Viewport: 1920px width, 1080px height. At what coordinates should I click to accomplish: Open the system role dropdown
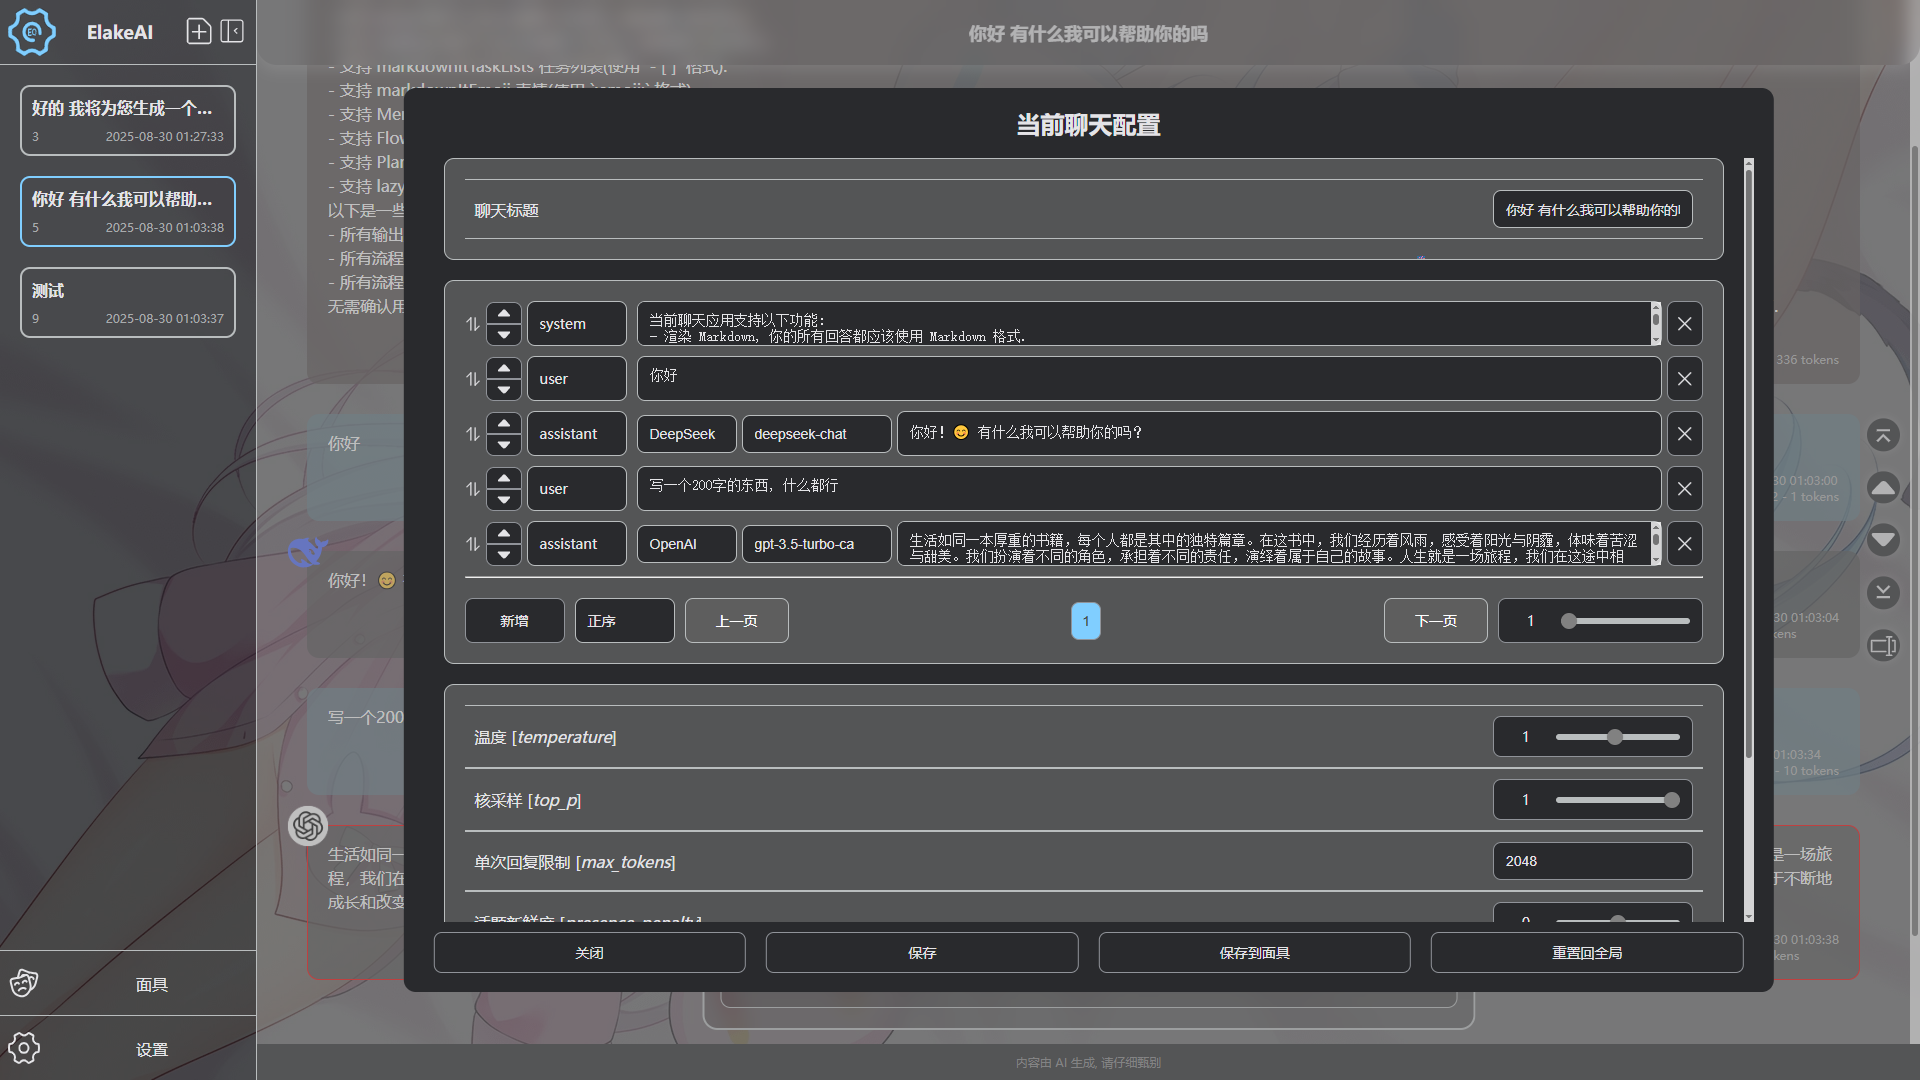coord(576,324)
